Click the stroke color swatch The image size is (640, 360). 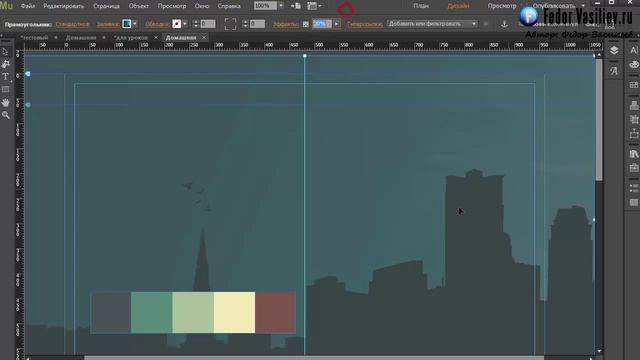pyautogui.click(x=177, y=24)
